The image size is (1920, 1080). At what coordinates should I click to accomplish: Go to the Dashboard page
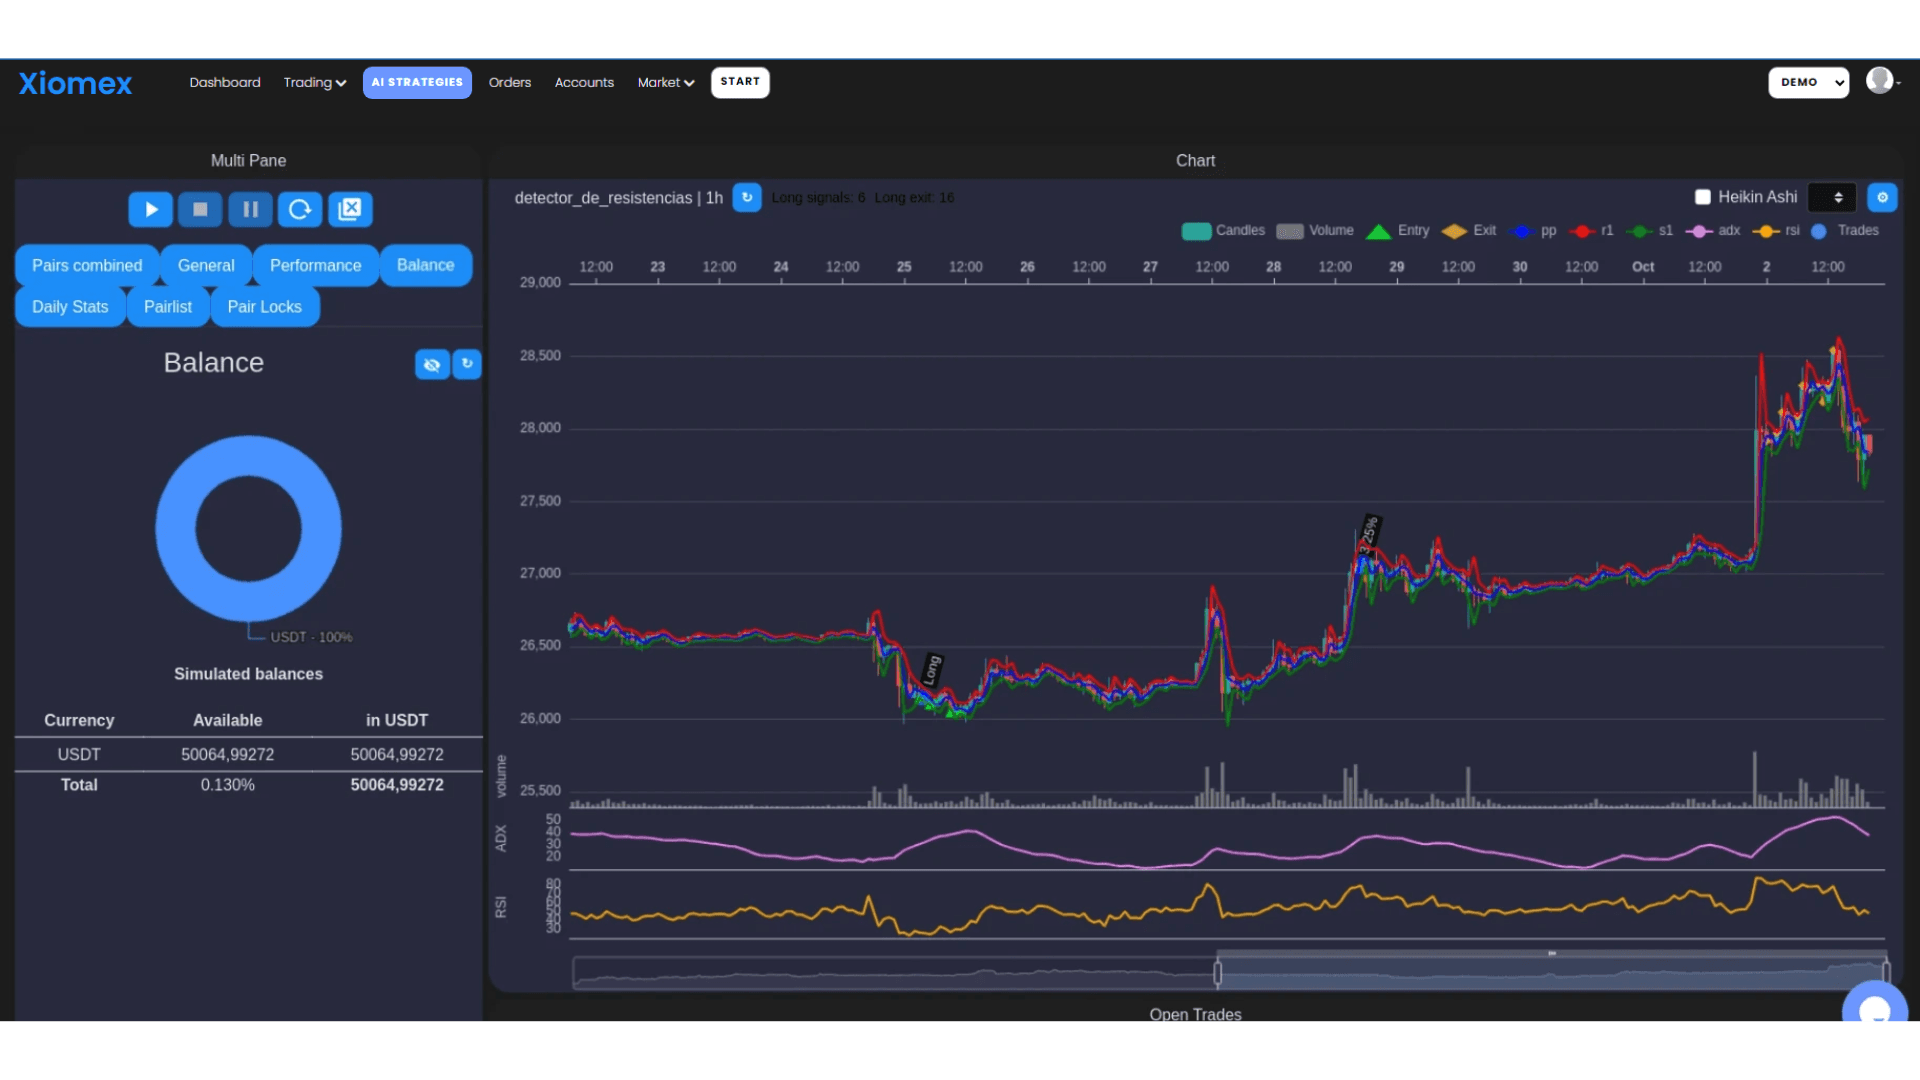[x=225, y=82]
